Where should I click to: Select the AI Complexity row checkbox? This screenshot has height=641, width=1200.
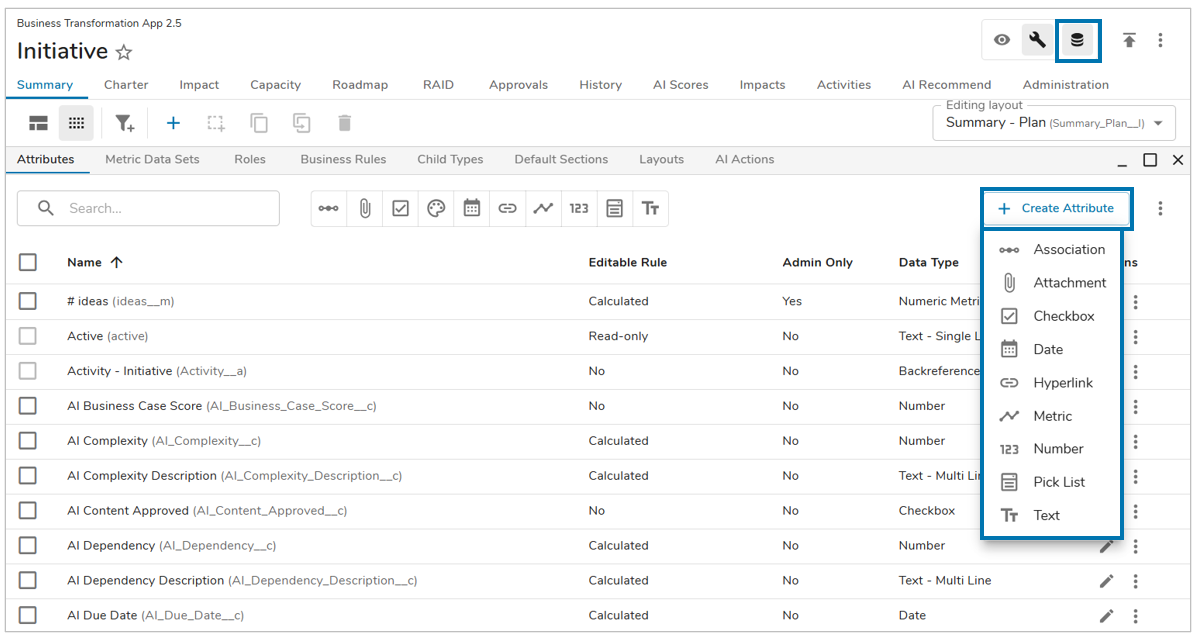coord(28,441)
